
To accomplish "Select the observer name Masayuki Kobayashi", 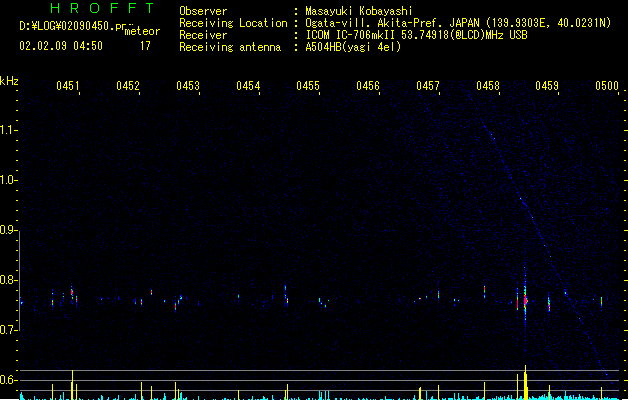I will 359,11.
